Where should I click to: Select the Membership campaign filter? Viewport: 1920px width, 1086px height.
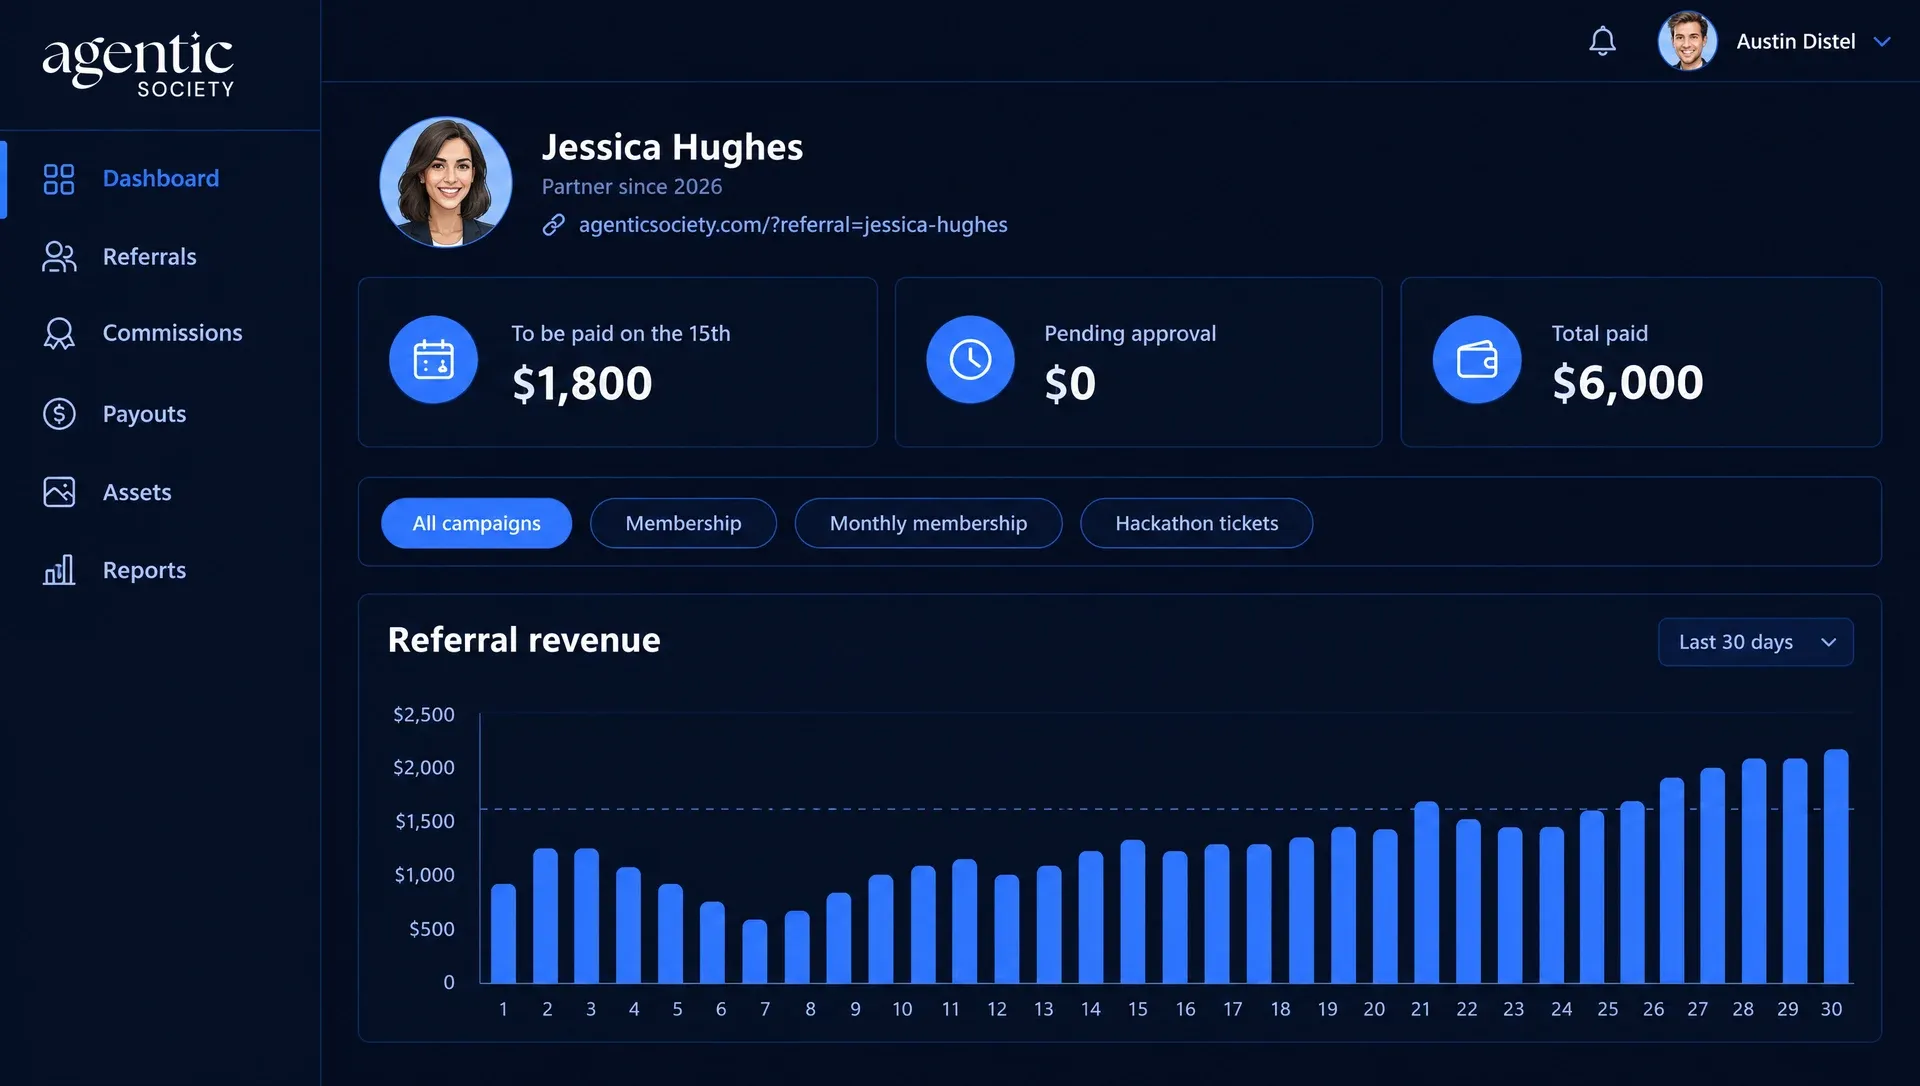click(x=683, y=523)
